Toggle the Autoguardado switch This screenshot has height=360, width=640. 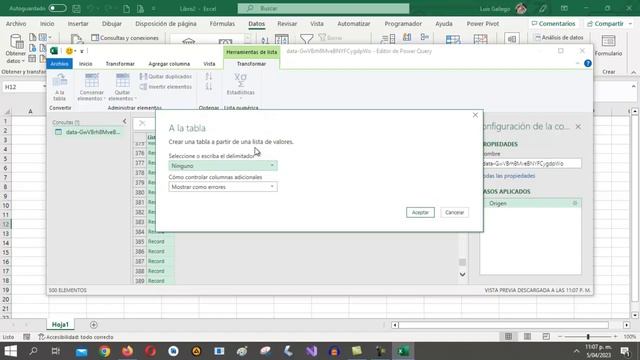[x=57, y=8]
